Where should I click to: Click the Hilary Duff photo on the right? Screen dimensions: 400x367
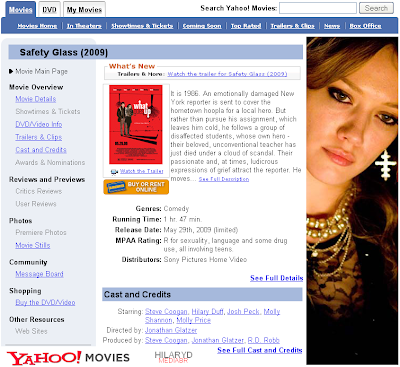(x=352, y=201)
